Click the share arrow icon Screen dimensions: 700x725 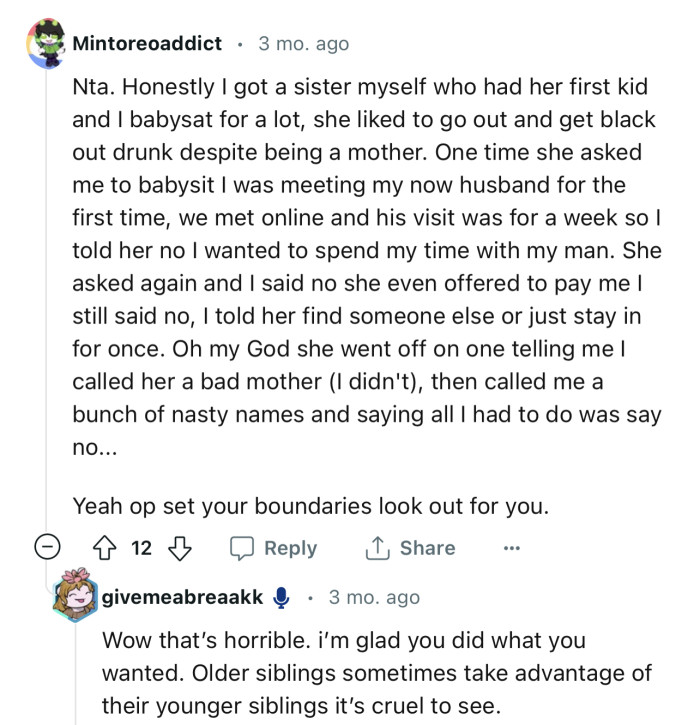click(x=378, y=548)
